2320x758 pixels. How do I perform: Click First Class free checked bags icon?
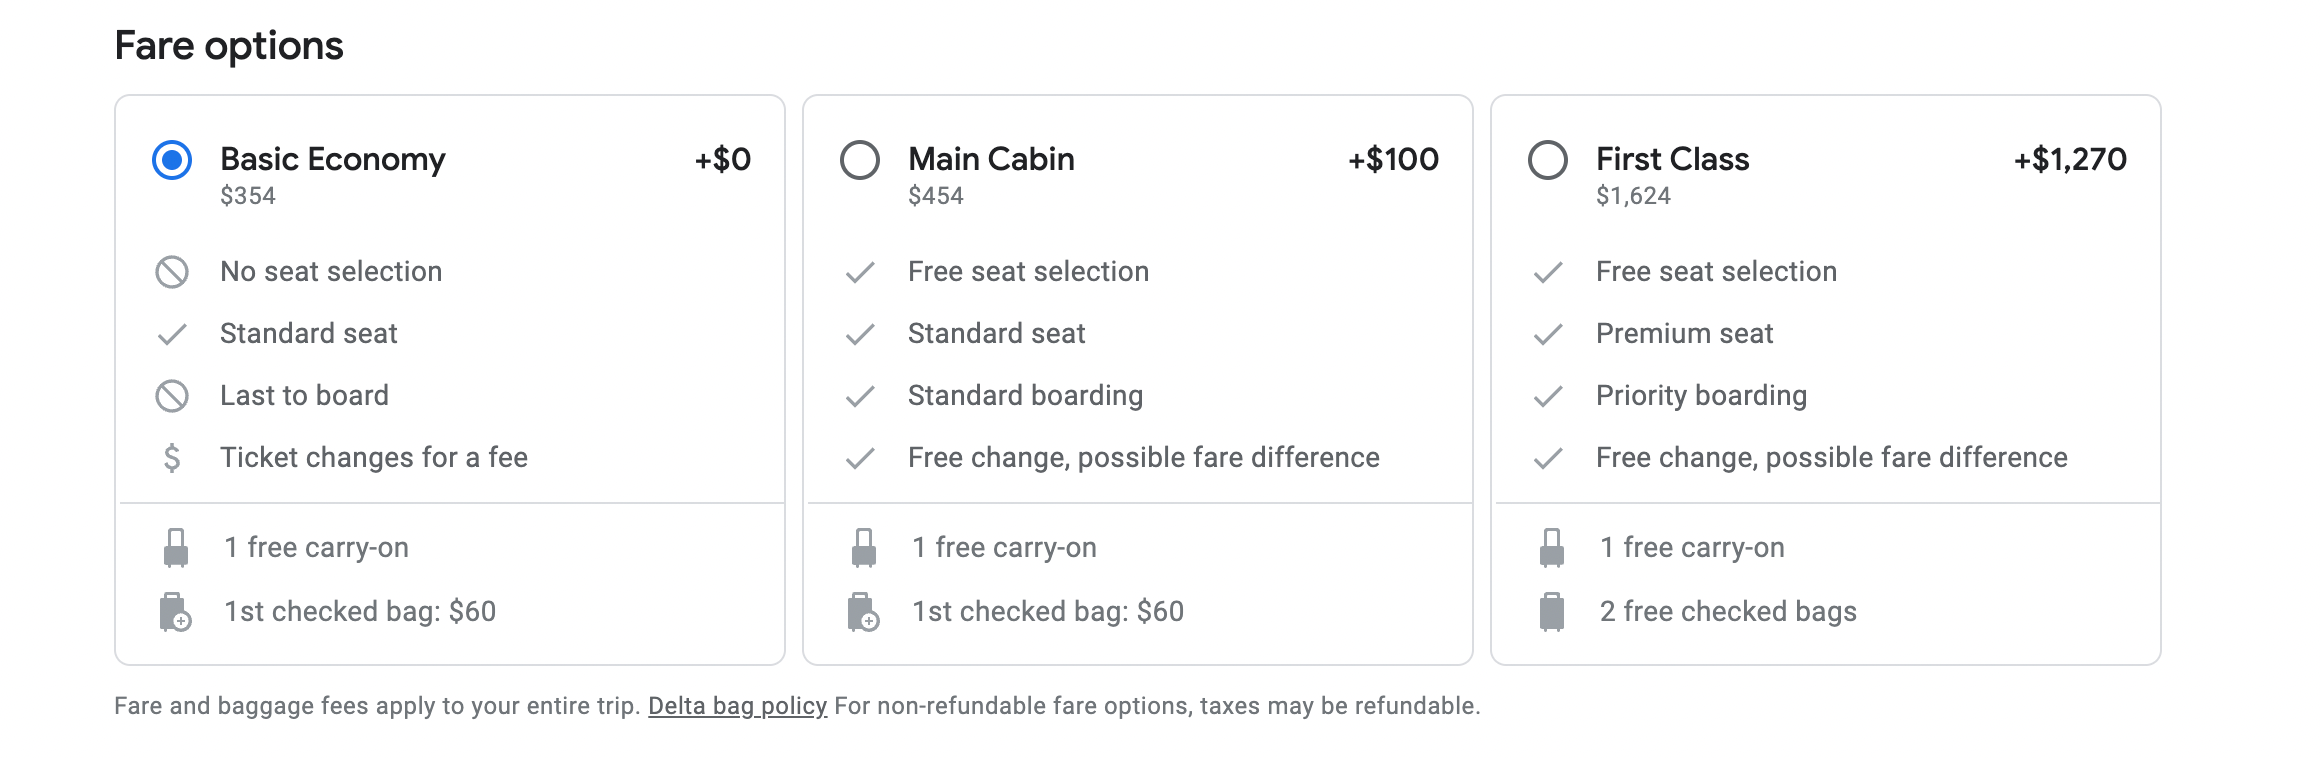click(x=1552, y=612)
